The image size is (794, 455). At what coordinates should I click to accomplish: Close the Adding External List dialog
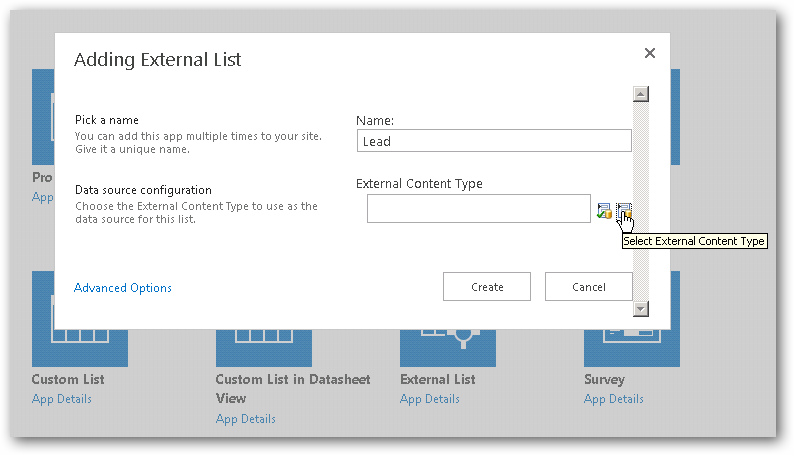click(650, 53)
